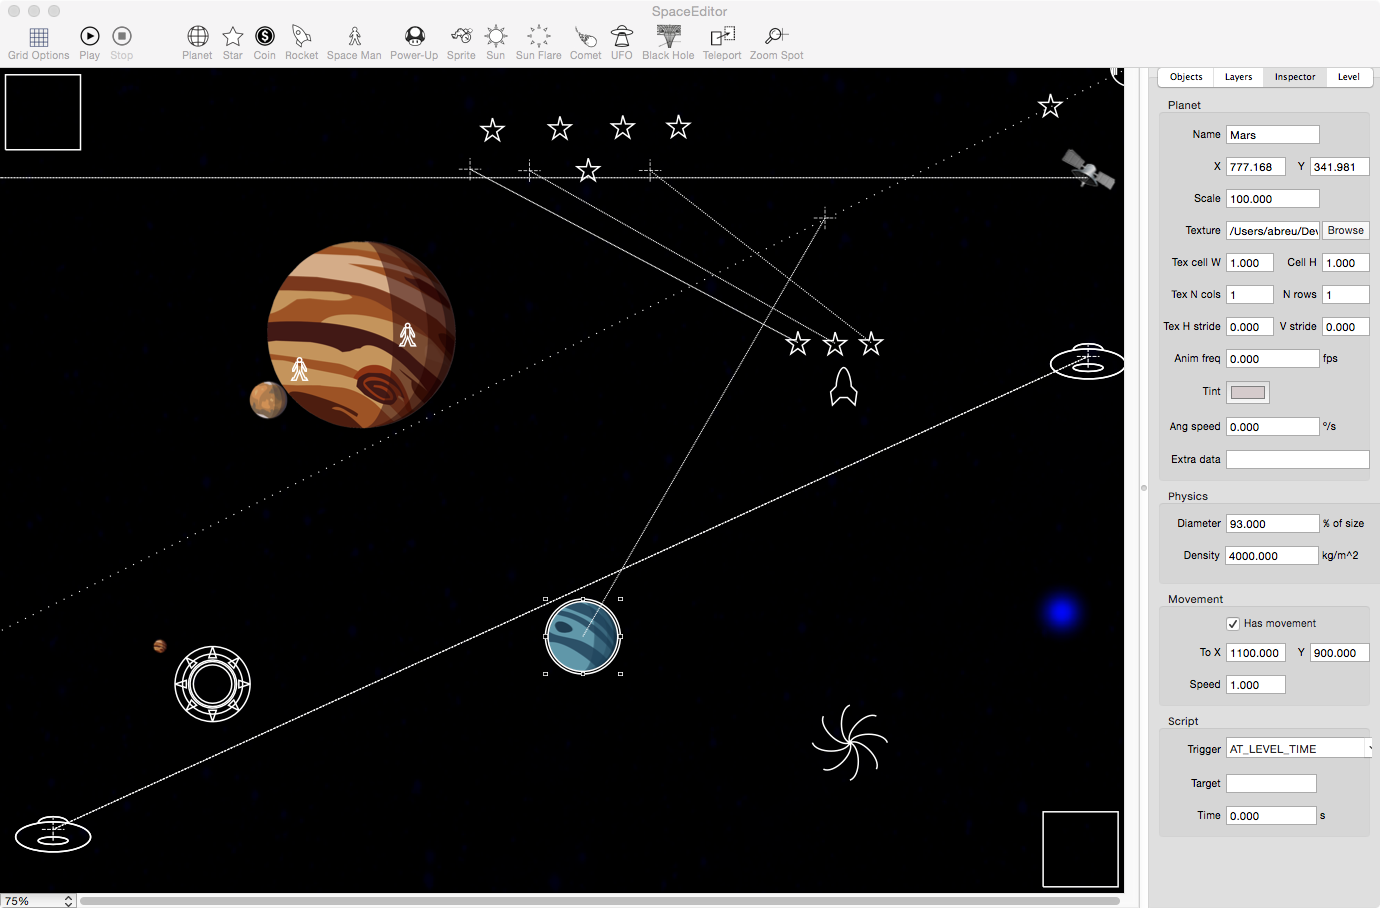The width and height of the screenshot is (1380, 908).
Task: Select the Power-Up tool
Action: (x=414, y=43)
